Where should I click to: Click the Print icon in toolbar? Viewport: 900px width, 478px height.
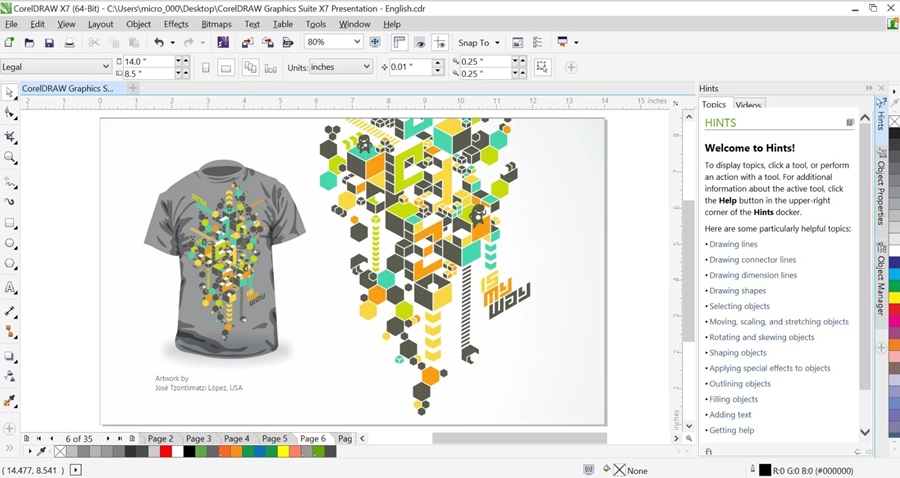69,43
